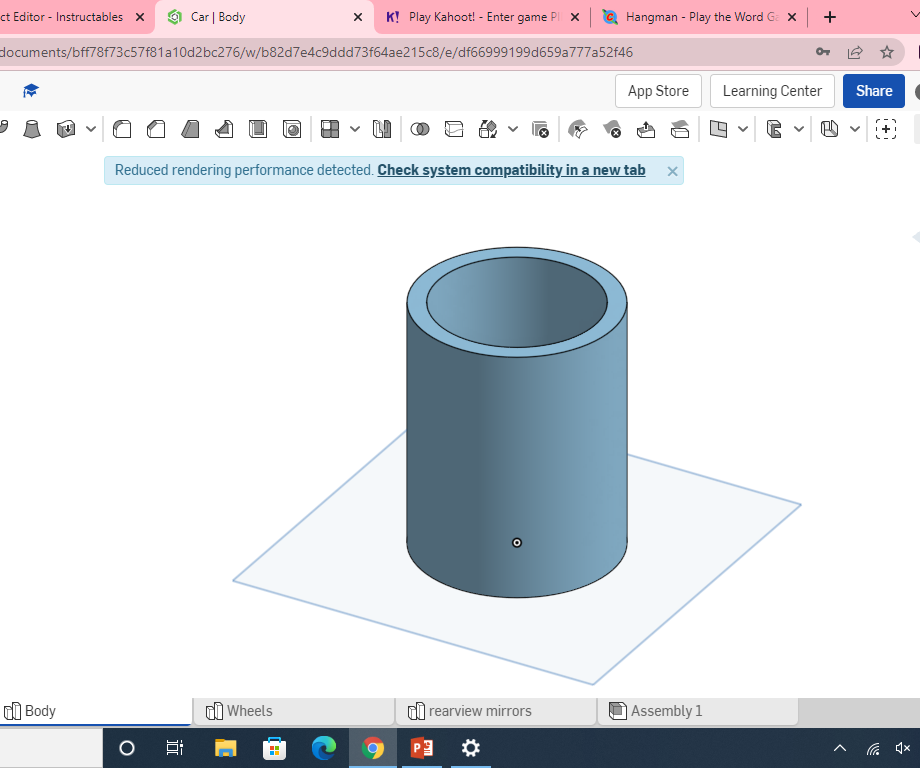Open the Learning Center

point(772,91)
